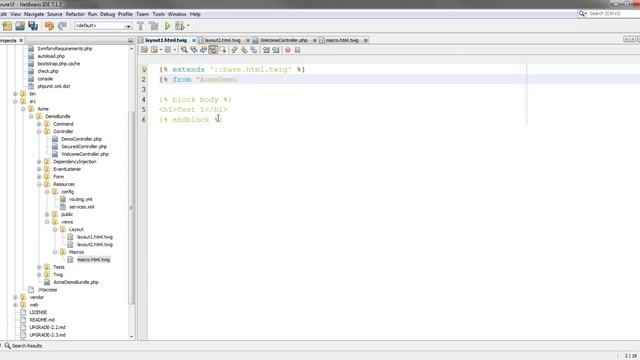Expand the vendor folder node
The width and height of the screenshot is (640, 360).
16,297
